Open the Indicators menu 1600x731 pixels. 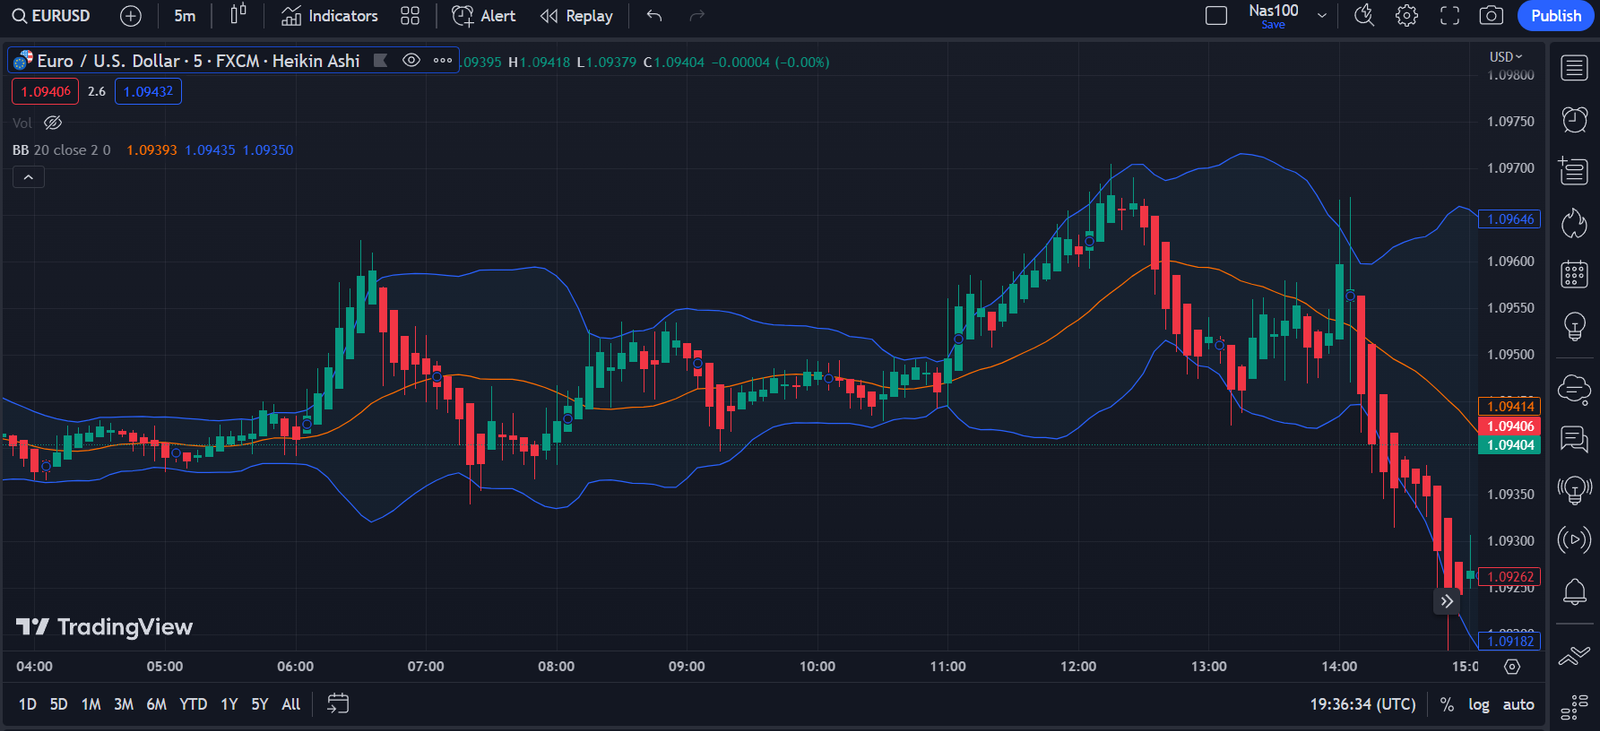329,16
